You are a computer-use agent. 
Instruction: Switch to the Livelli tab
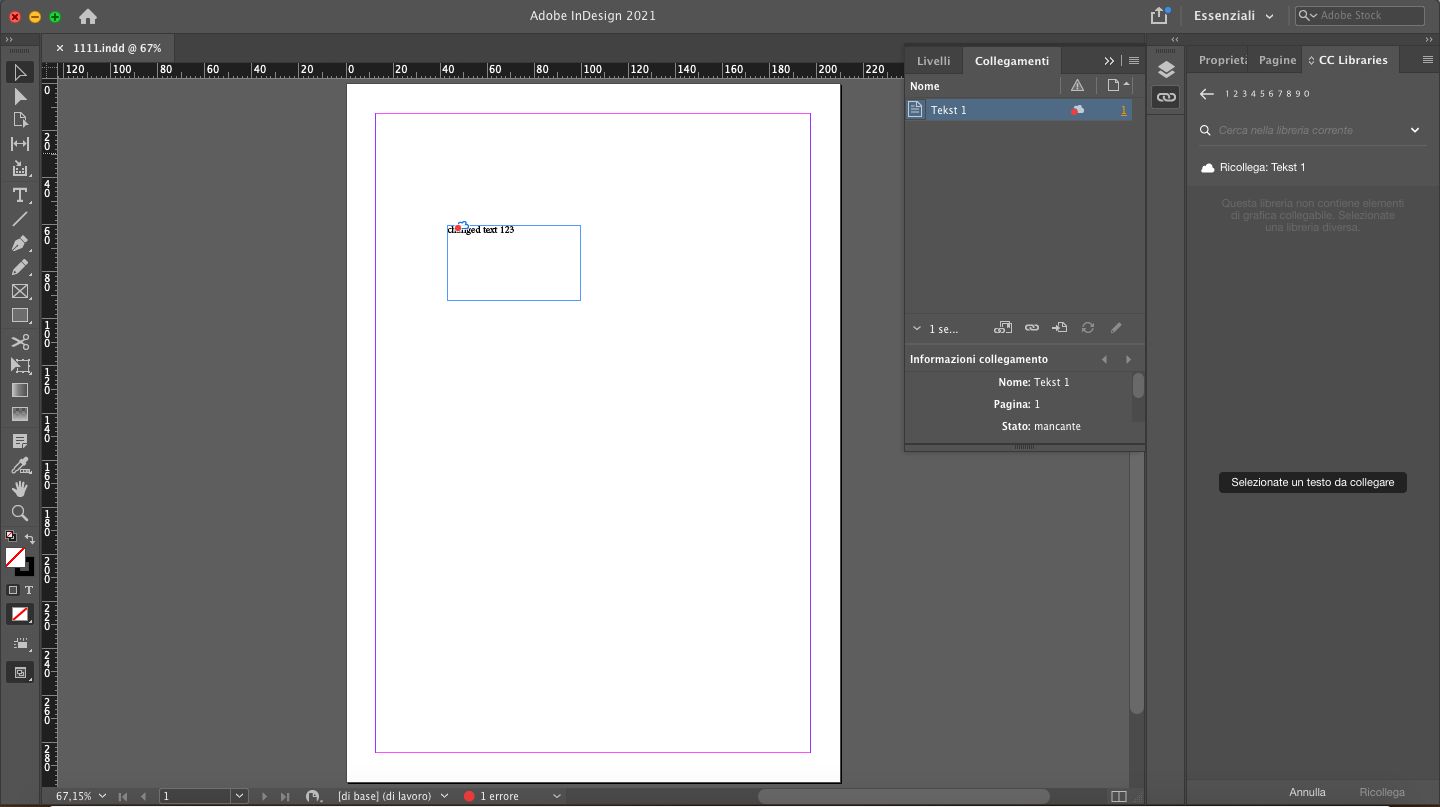click(x=933, y=60)
